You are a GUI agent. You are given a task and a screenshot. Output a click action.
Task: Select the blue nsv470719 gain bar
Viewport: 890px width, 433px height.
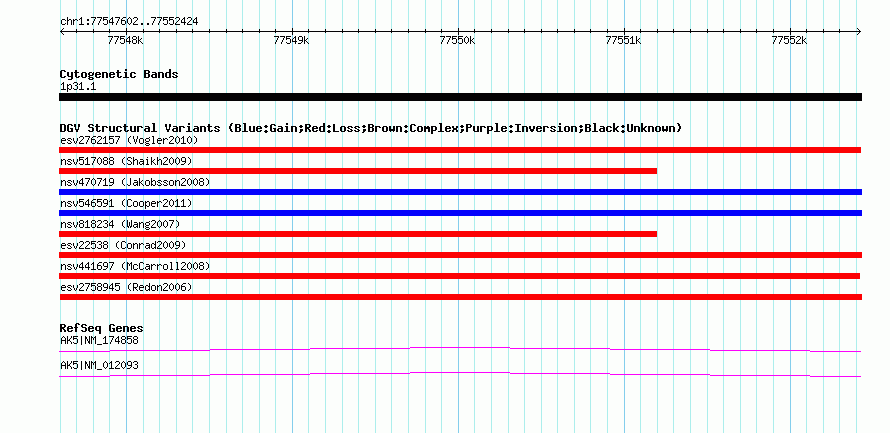(460, 192)
